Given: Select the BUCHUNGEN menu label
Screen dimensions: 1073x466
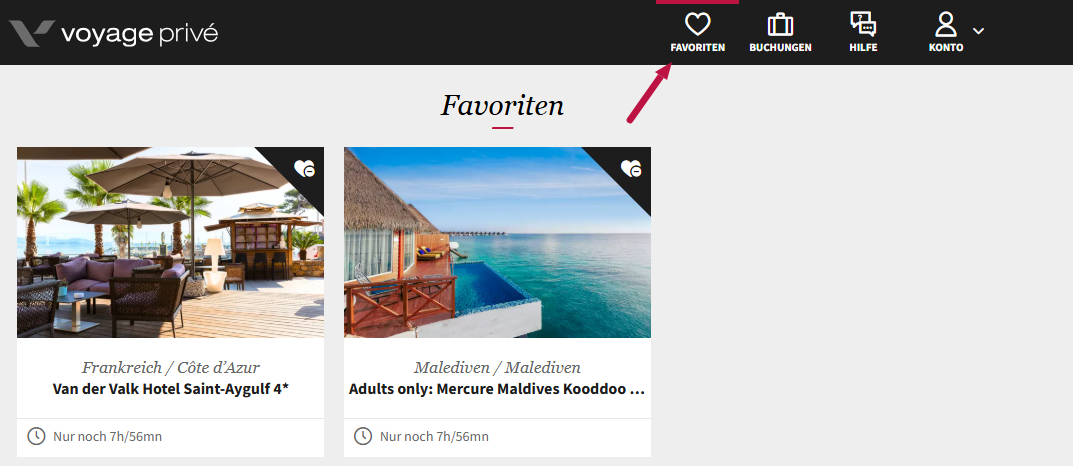Looking at the screenshot, I should tap(780, 48).
